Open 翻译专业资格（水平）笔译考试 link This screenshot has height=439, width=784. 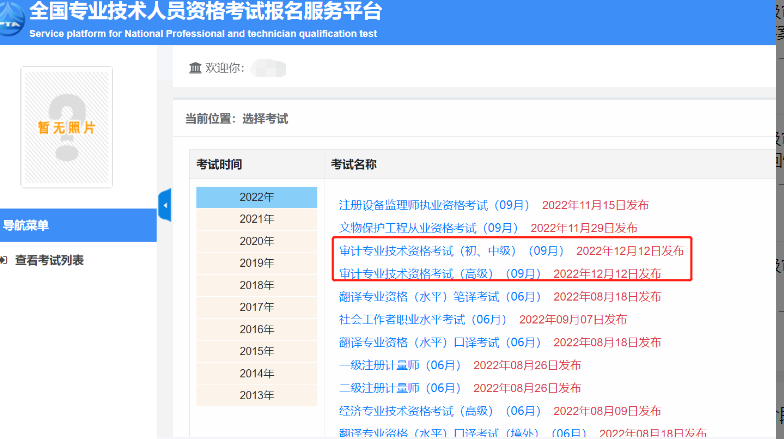[x=440, y=296]
